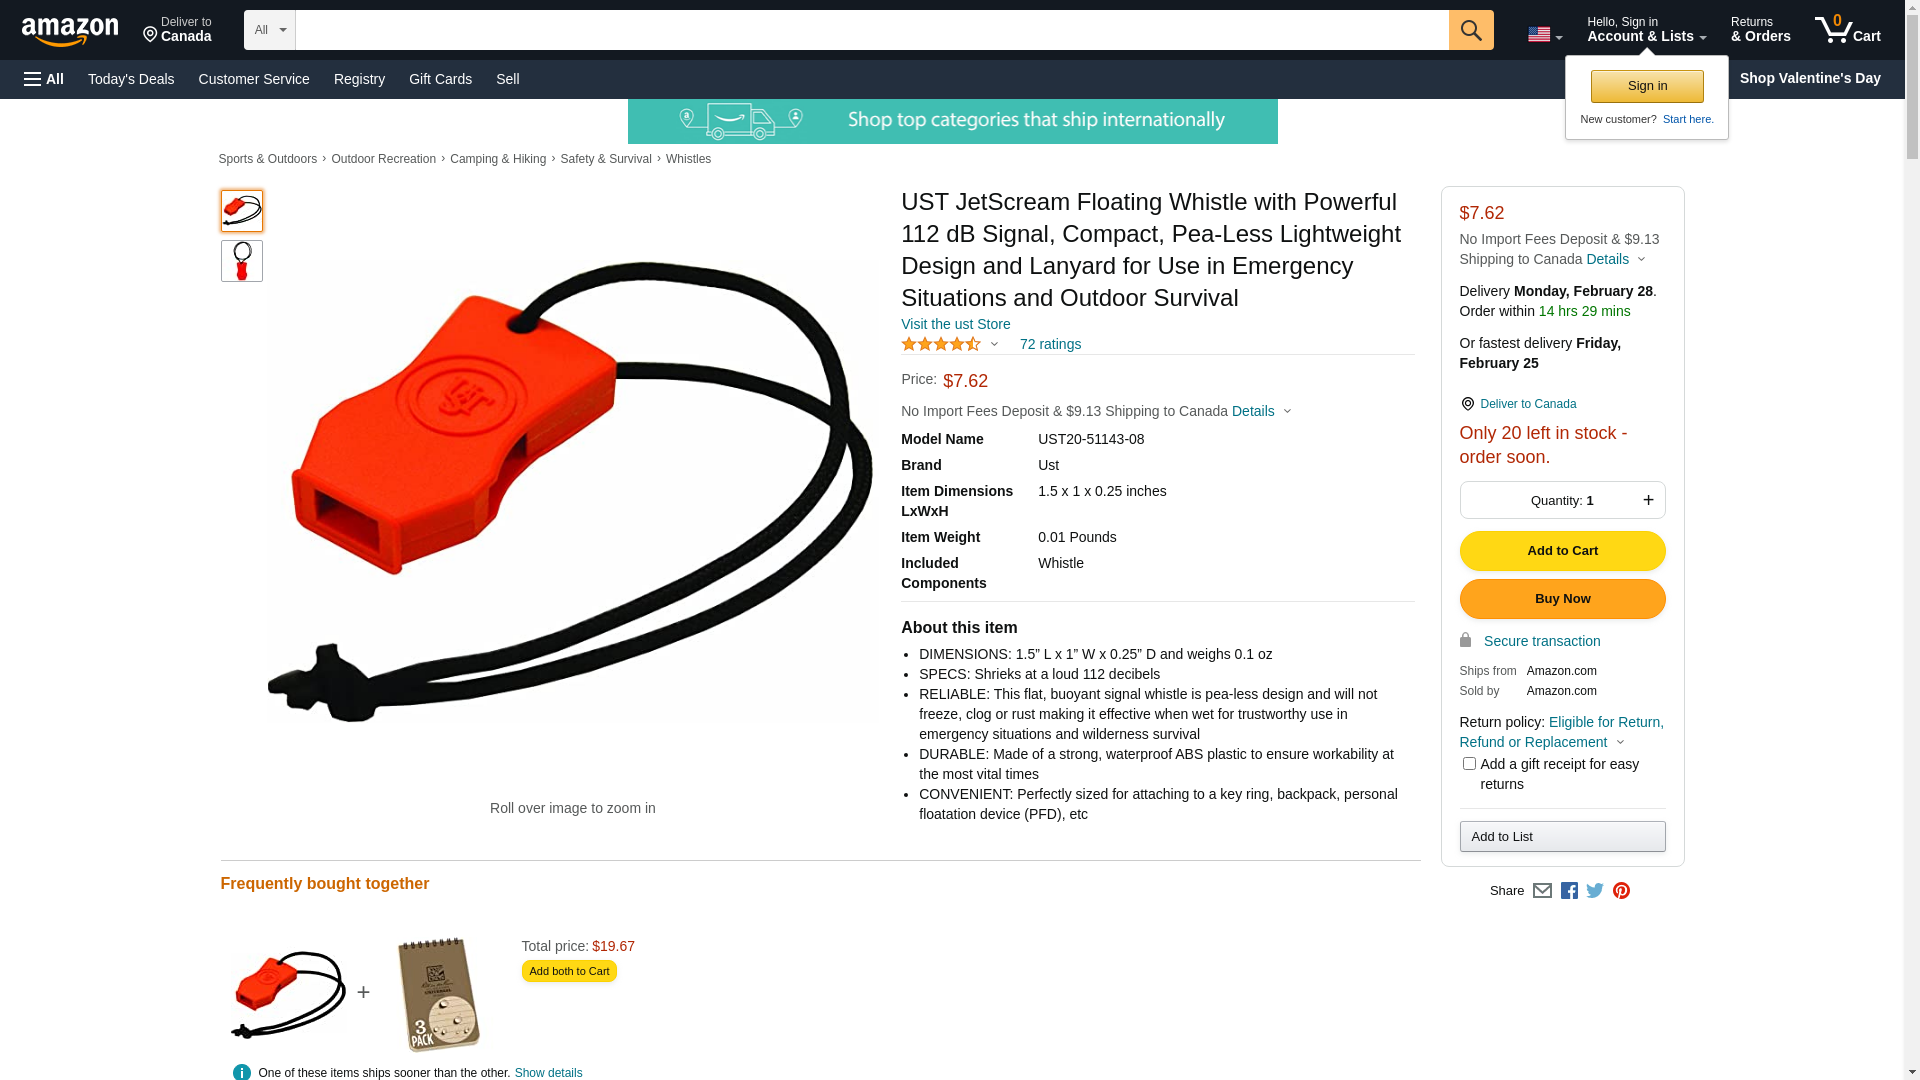Share product on Pinterest icon

coord(1621,890)
